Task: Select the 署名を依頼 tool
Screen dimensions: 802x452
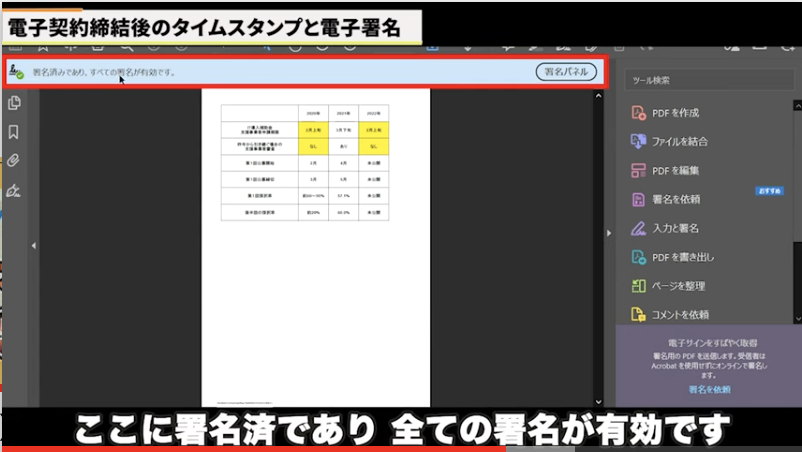Action: click(x=675, y=200)
